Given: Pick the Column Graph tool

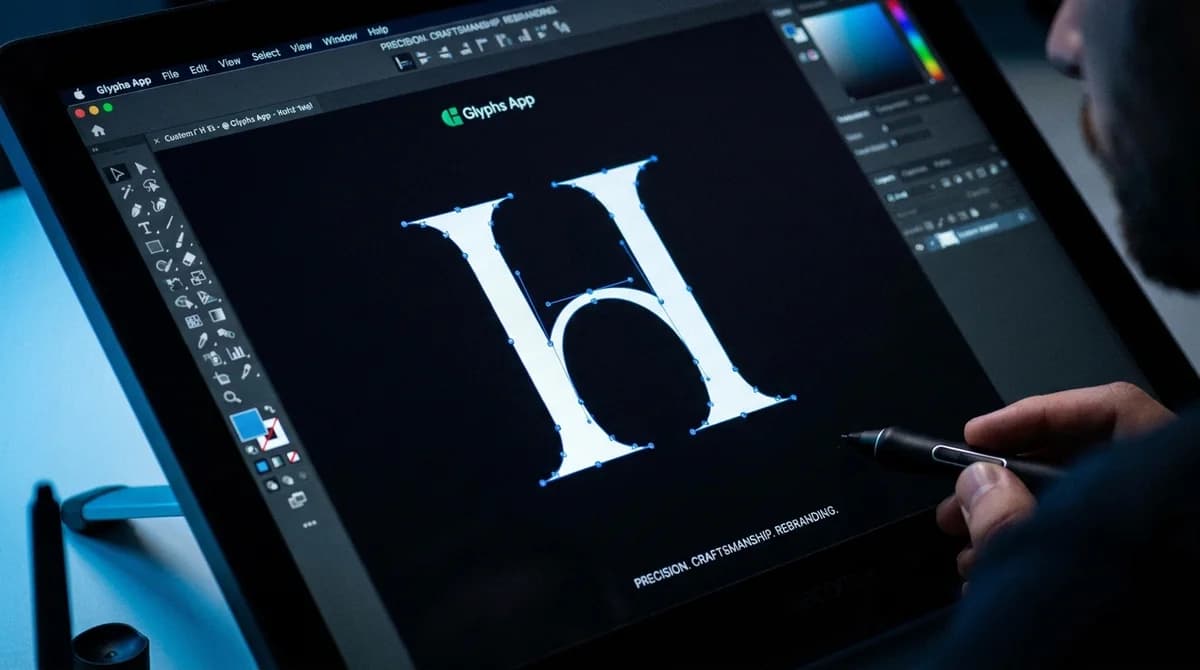Looking at the screenshot, I should click(235, 353).
